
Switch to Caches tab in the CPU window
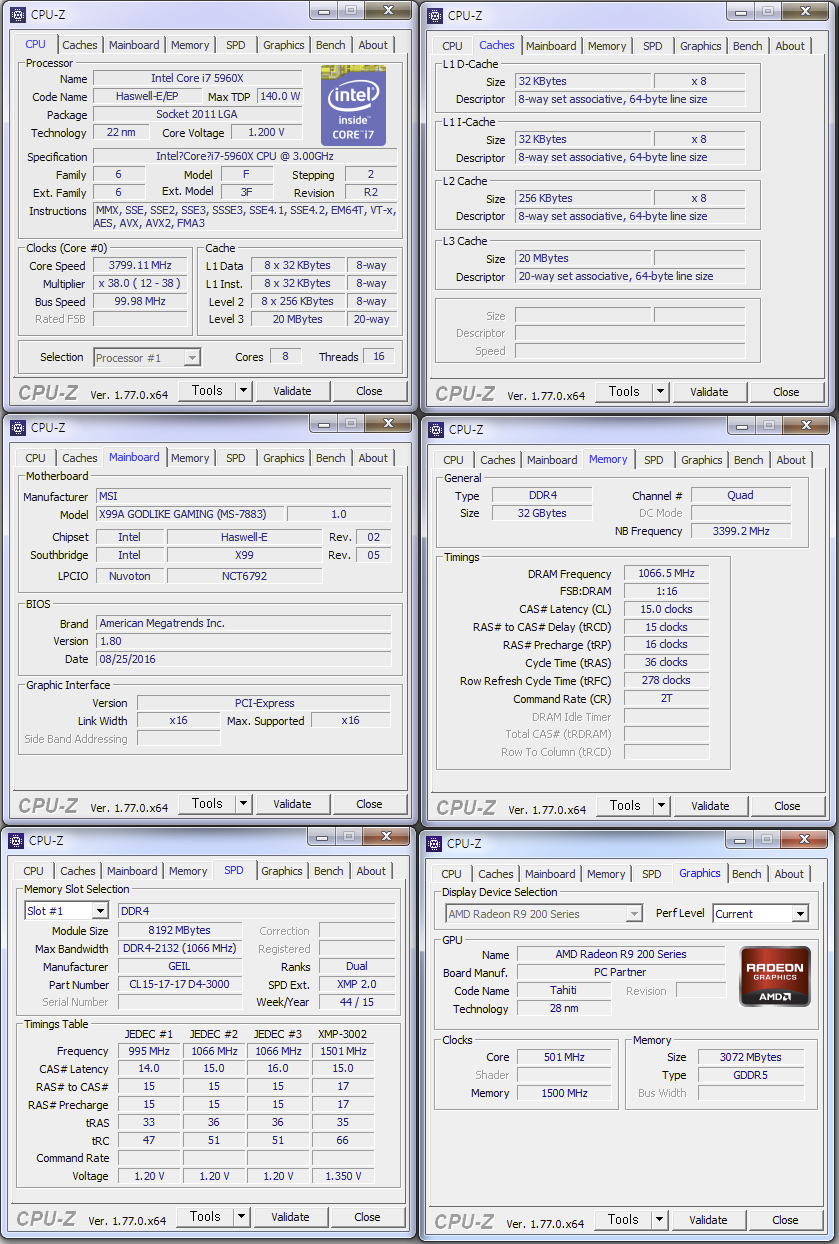coord(80,45)
